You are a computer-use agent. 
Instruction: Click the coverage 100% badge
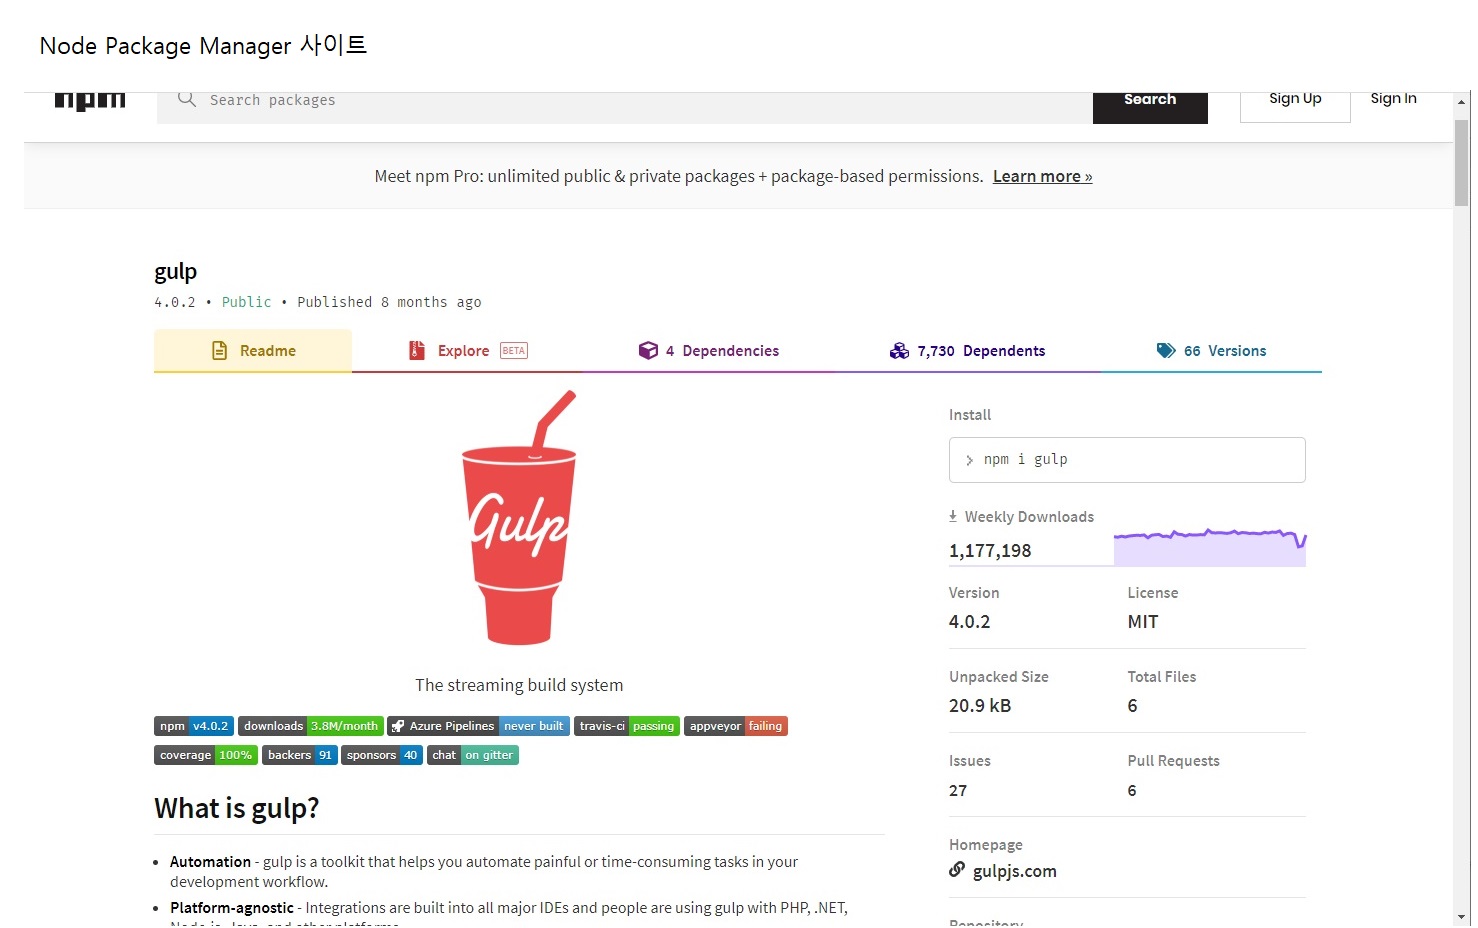click(206, 755)
